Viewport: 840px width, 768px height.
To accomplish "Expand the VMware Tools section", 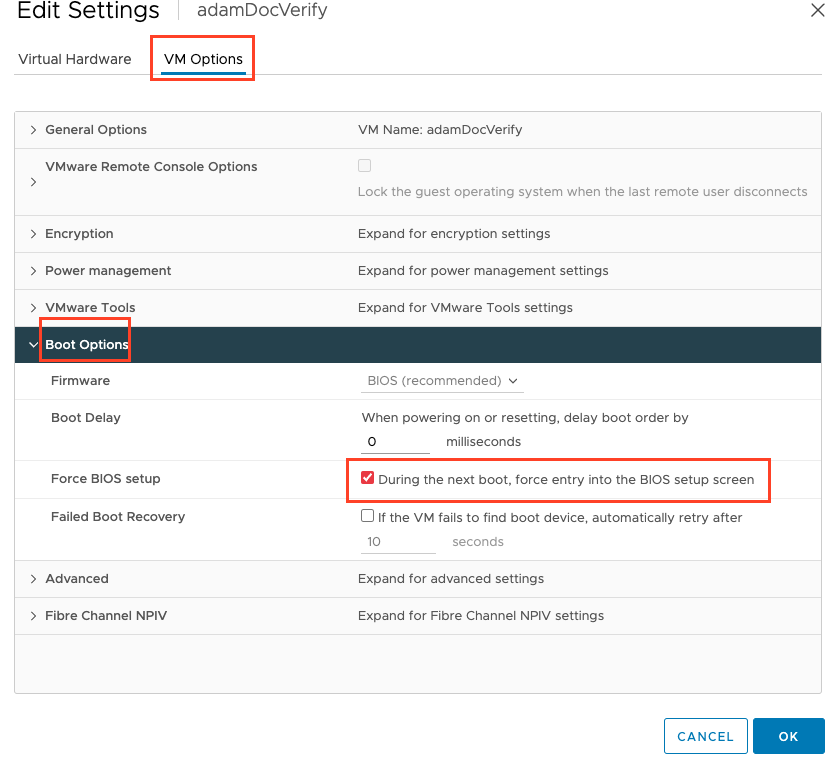I will click(x=34, y=308).
